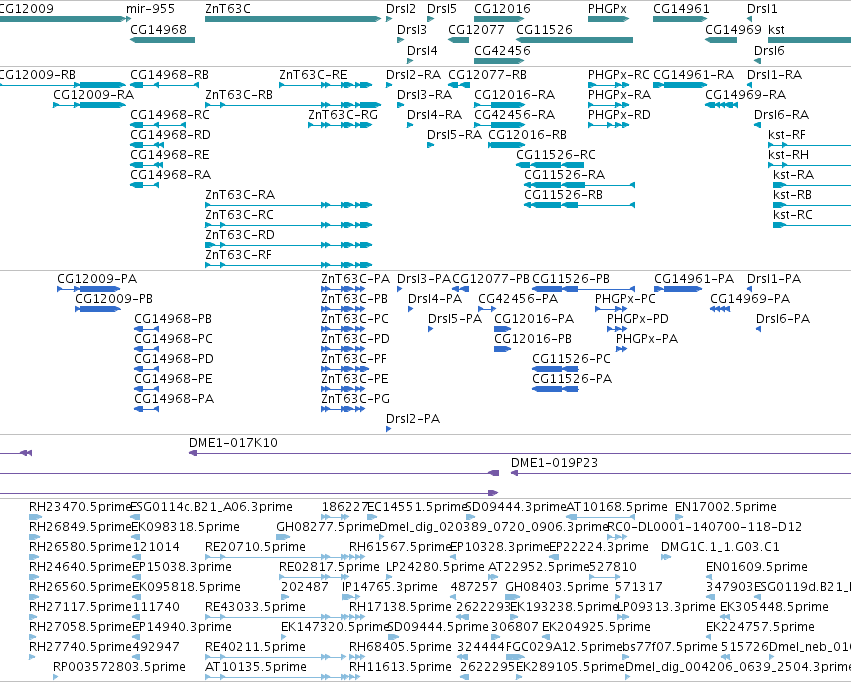Click protein CG12009-PB label
Screen dimensions: 851x682
tap(114, 298)
